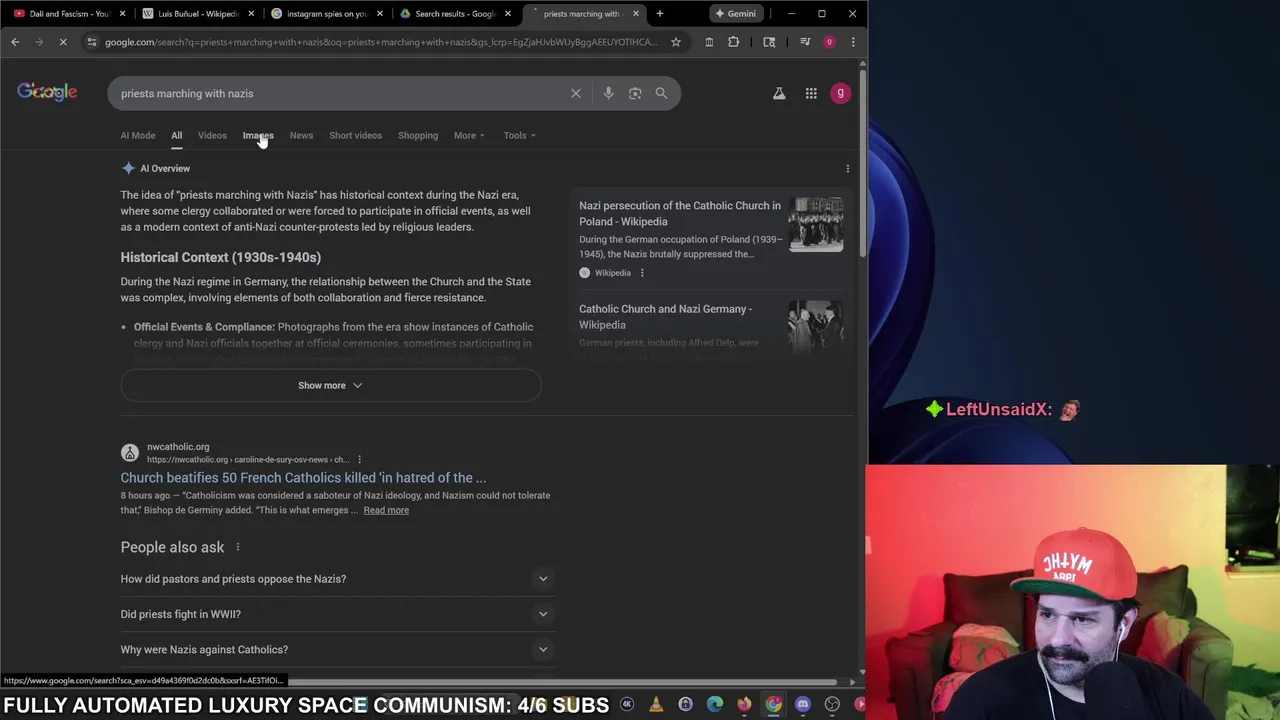Image resolution: width=1280 pixels, height=720 pixels.
Task: Open 'Church beatifies 50 French Catholics' result
Action: (x=303, y=478)
